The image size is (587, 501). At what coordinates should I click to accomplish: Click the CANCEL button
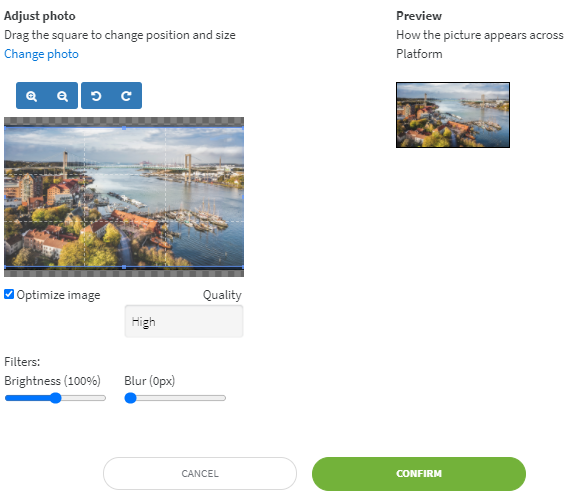pos(200,473)
